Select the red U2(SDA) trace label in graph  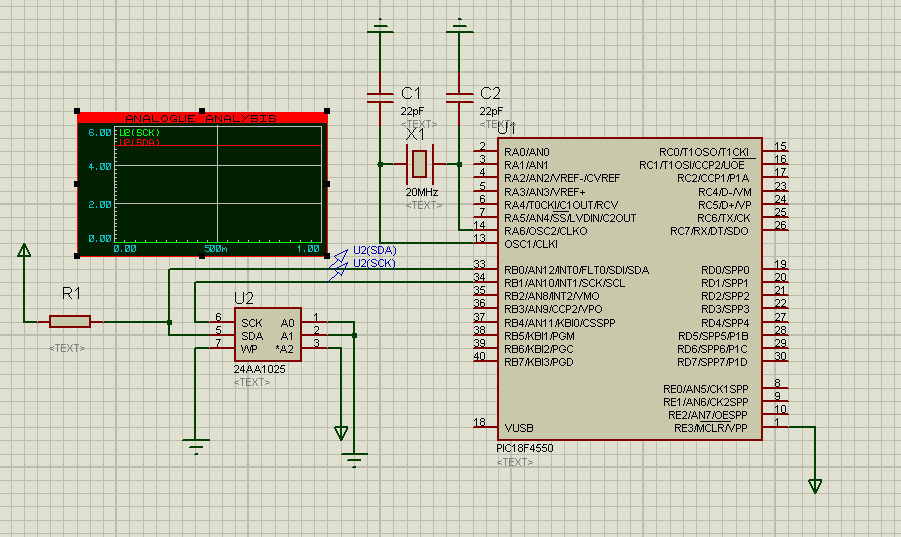pos(140,141)
